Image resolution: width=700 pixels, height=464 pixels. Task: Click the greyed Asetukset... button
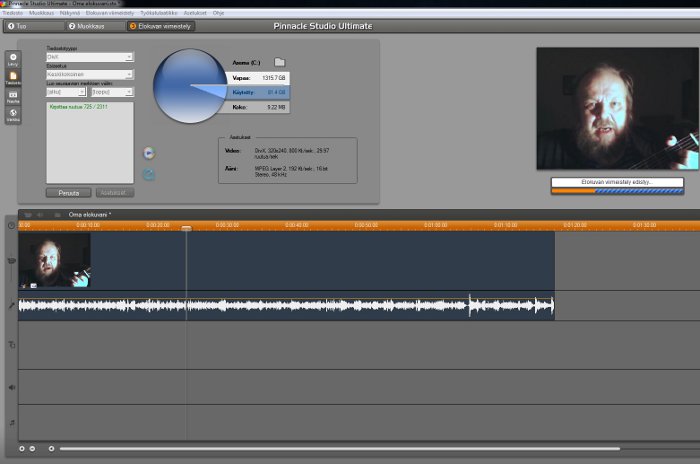pyautogui.click(x=115, y=193)
